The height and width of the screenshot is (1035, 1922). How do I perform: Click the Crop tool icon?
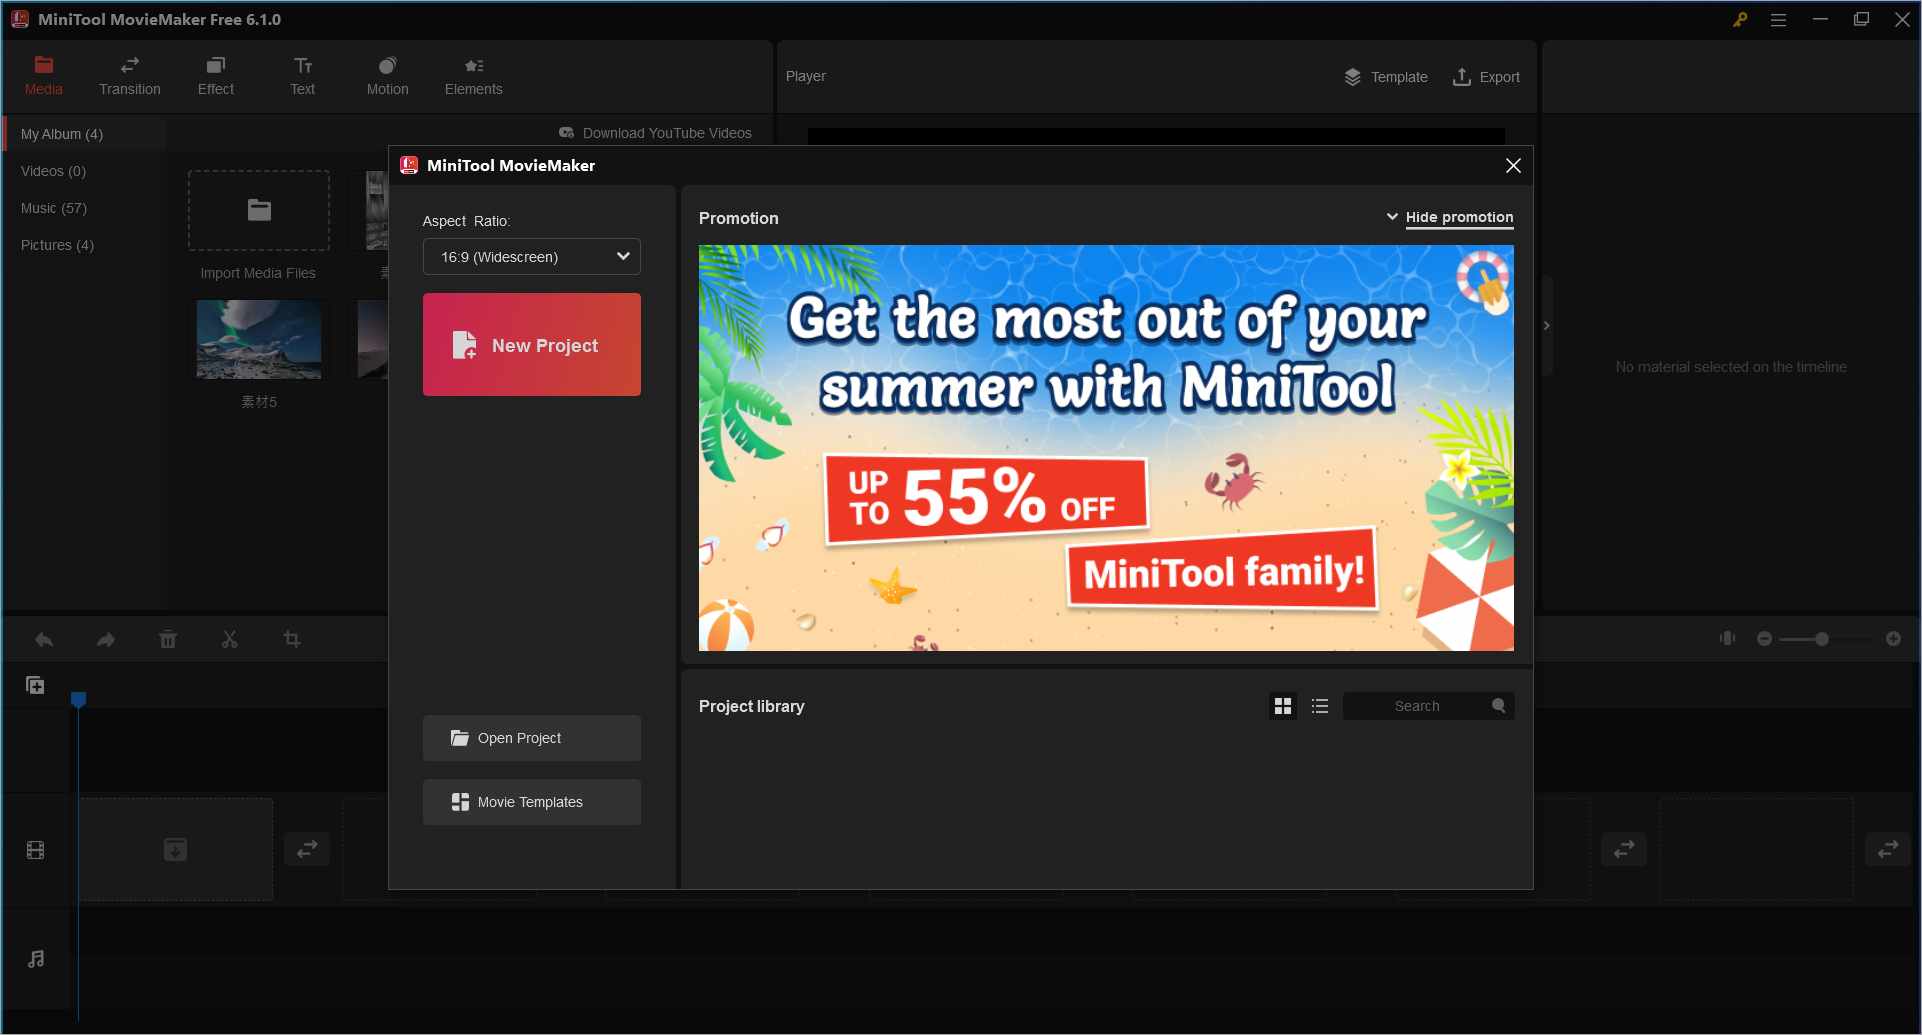coord(292,639)
